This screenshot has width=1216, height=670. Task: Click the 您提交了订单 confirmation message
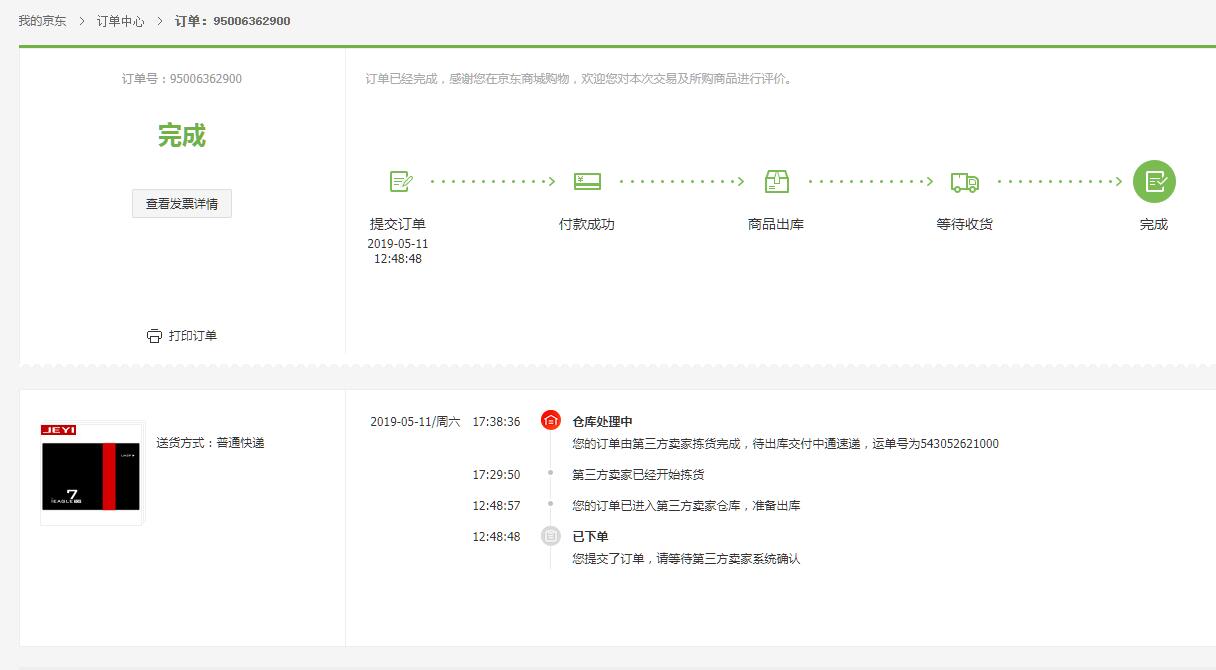(686, 559)
